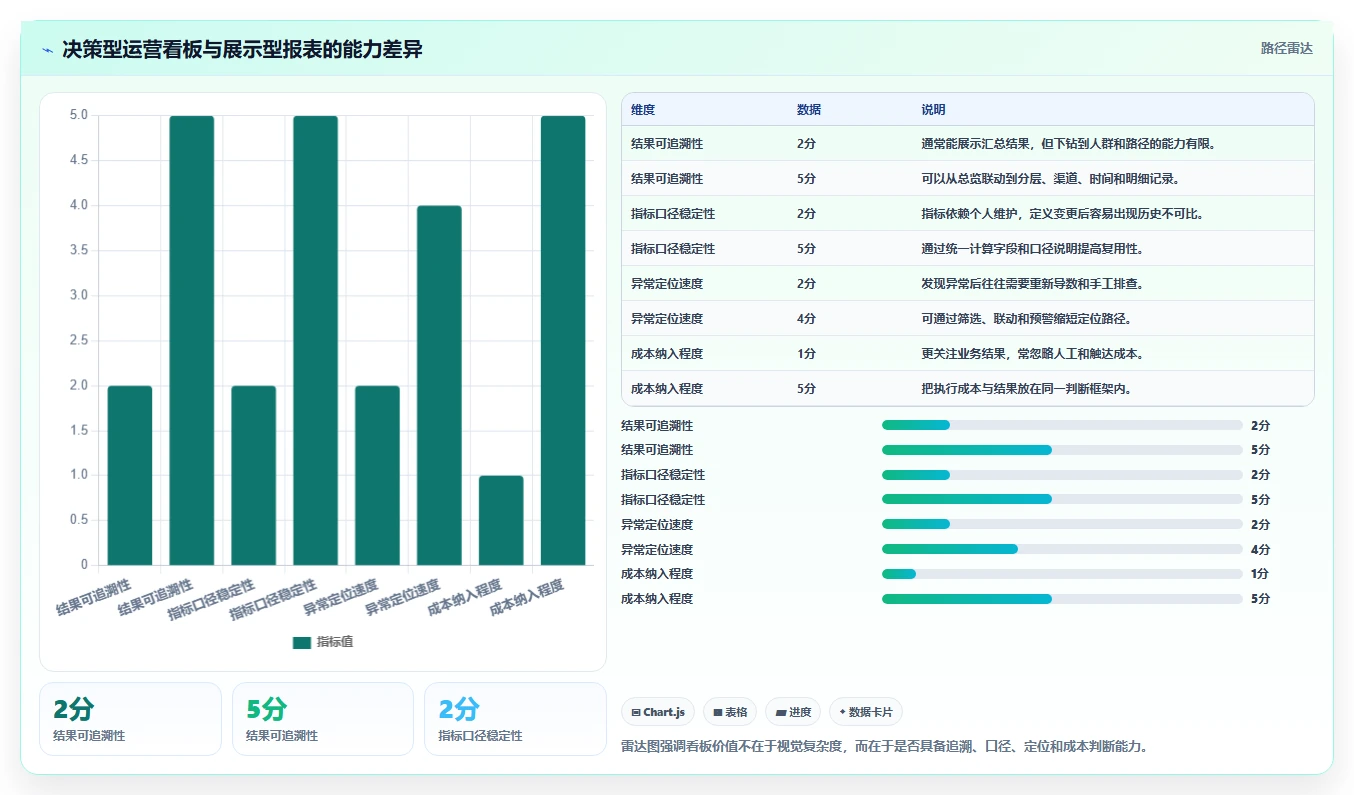Click the 结果可追溯性 chart bar at value 2
Viewport: 1354px width, 795px height.
click(130, 475)
